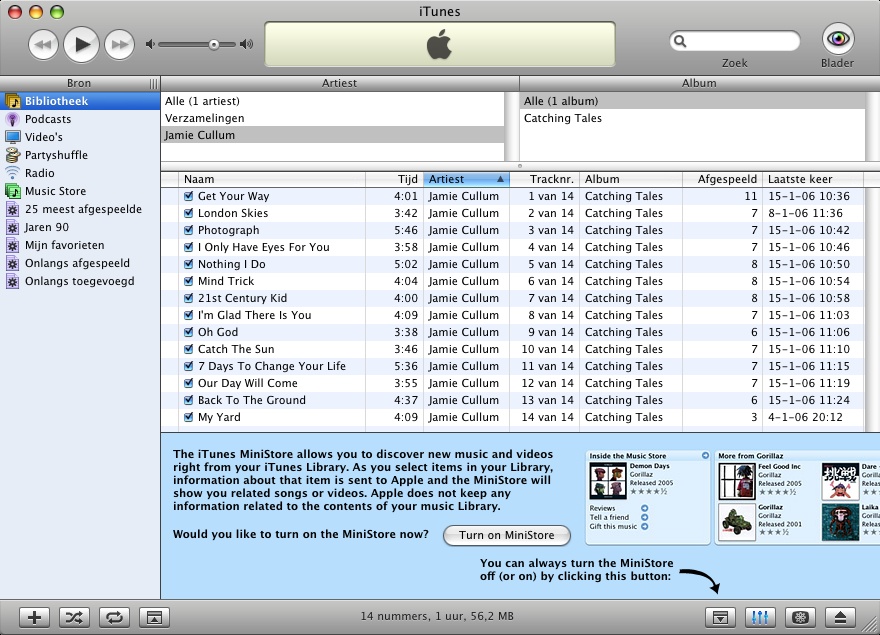Screen dimensions: 880x635
Task: Click Gift this music link
Action: coord(613,526)
